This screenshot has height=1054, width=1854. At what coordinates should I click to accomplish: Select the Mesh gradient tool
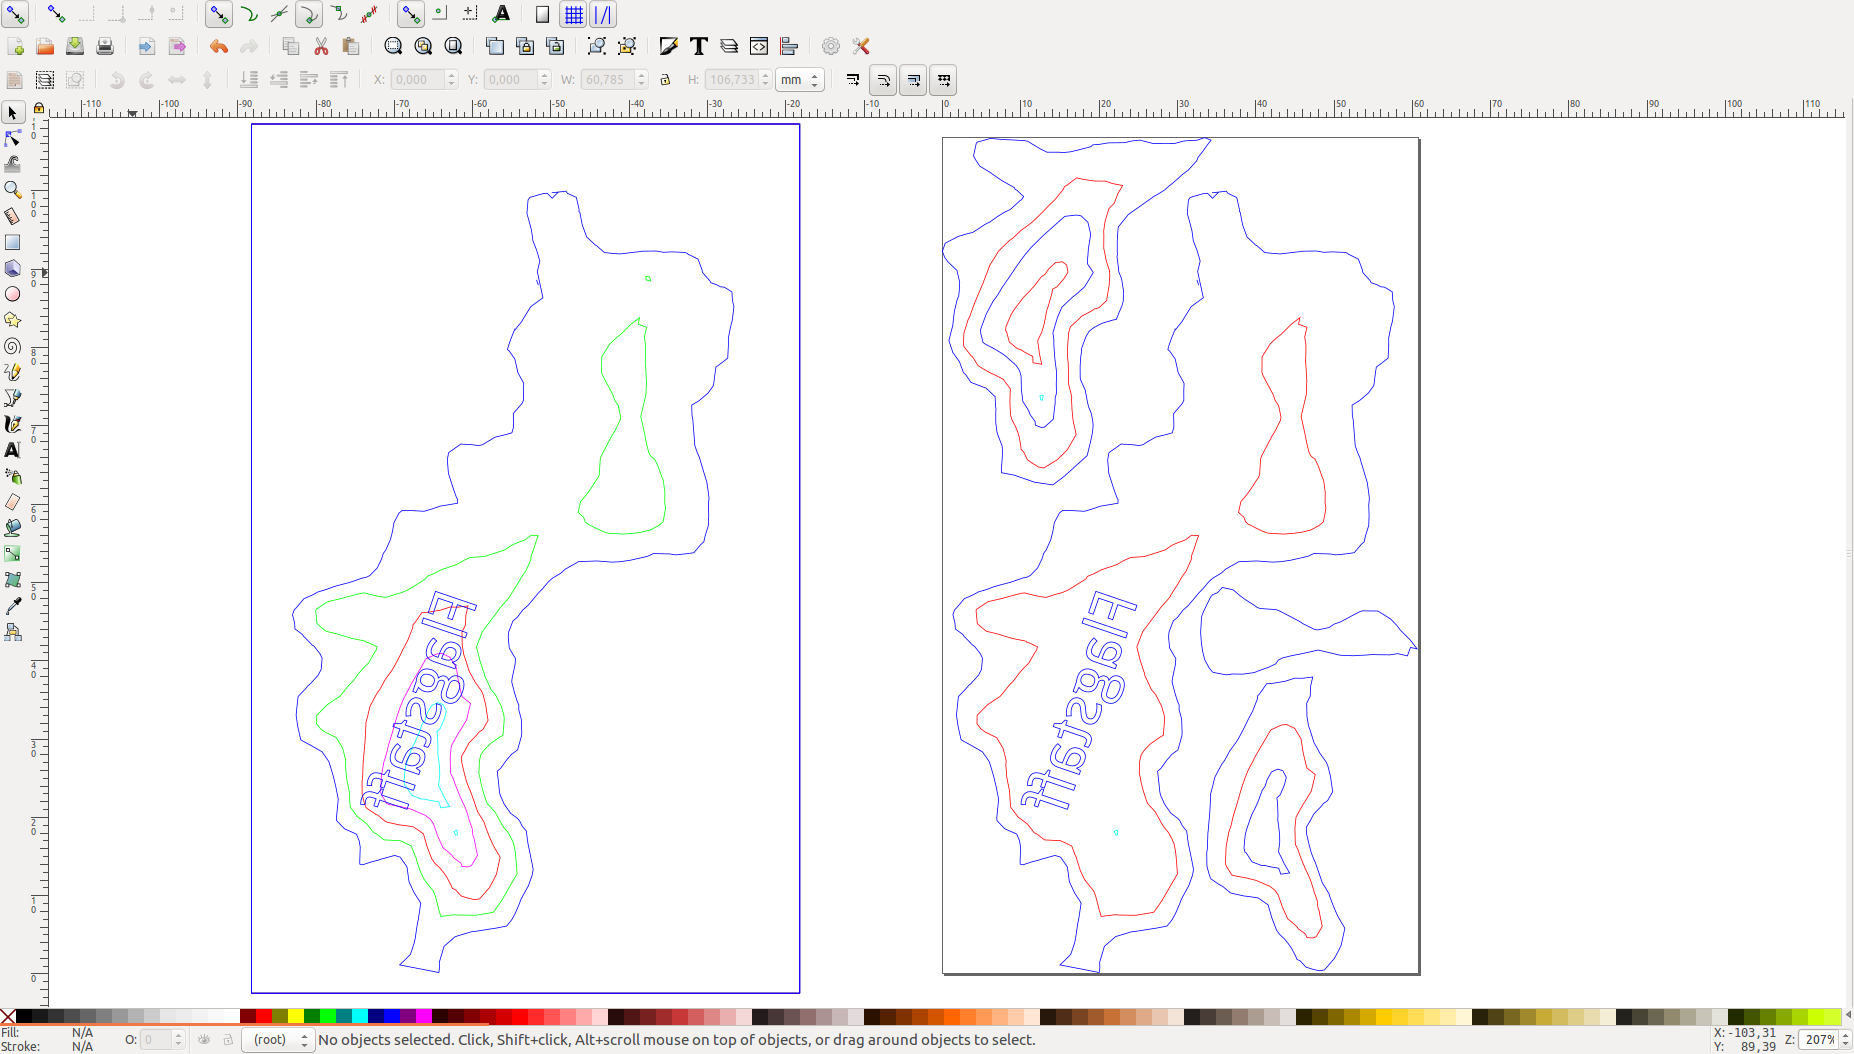(13, 580)
